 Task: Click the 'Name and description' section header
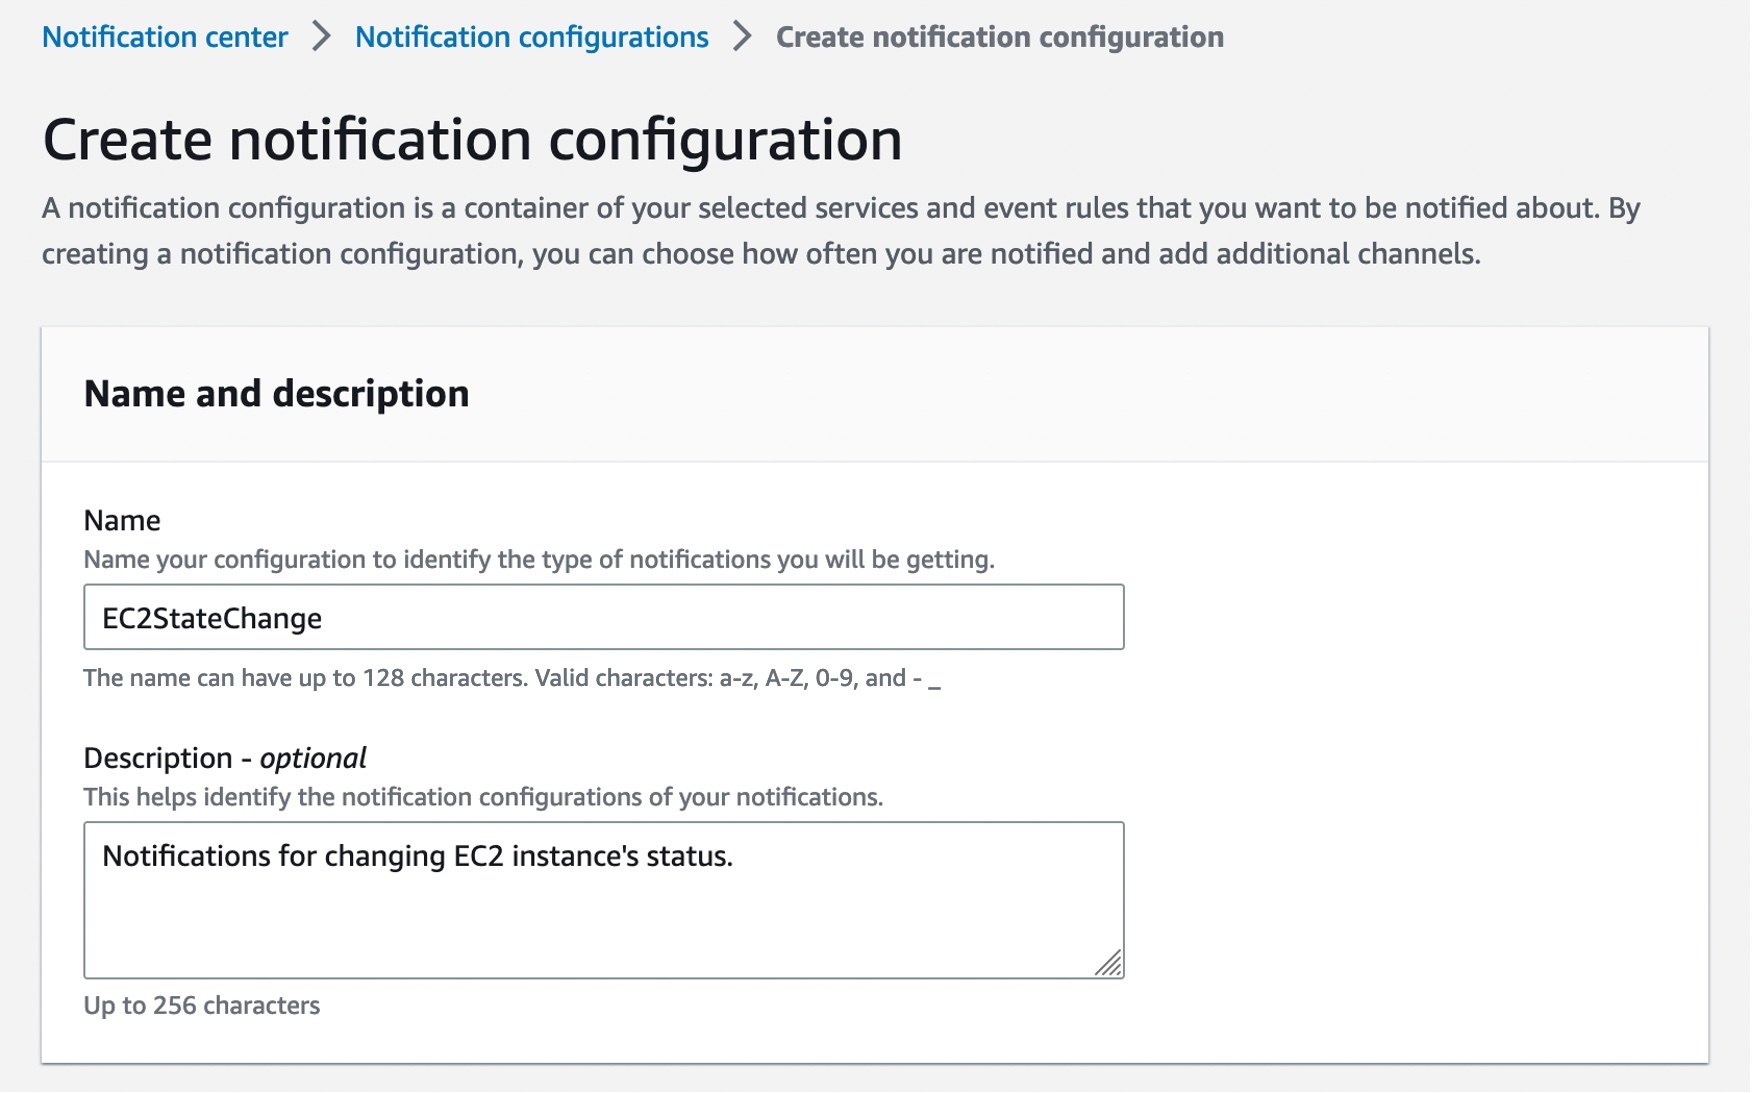[277, 393]
